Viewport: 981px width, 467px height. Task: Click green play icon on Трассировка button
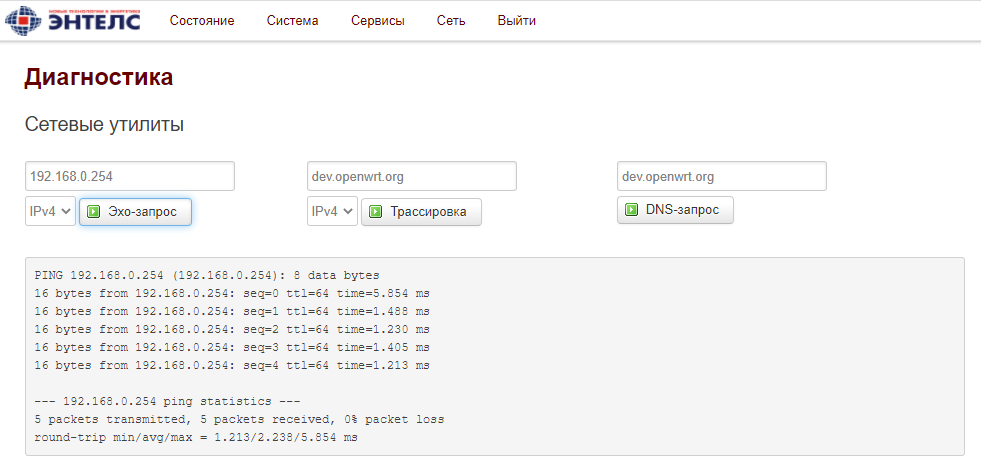coord(375,212)
